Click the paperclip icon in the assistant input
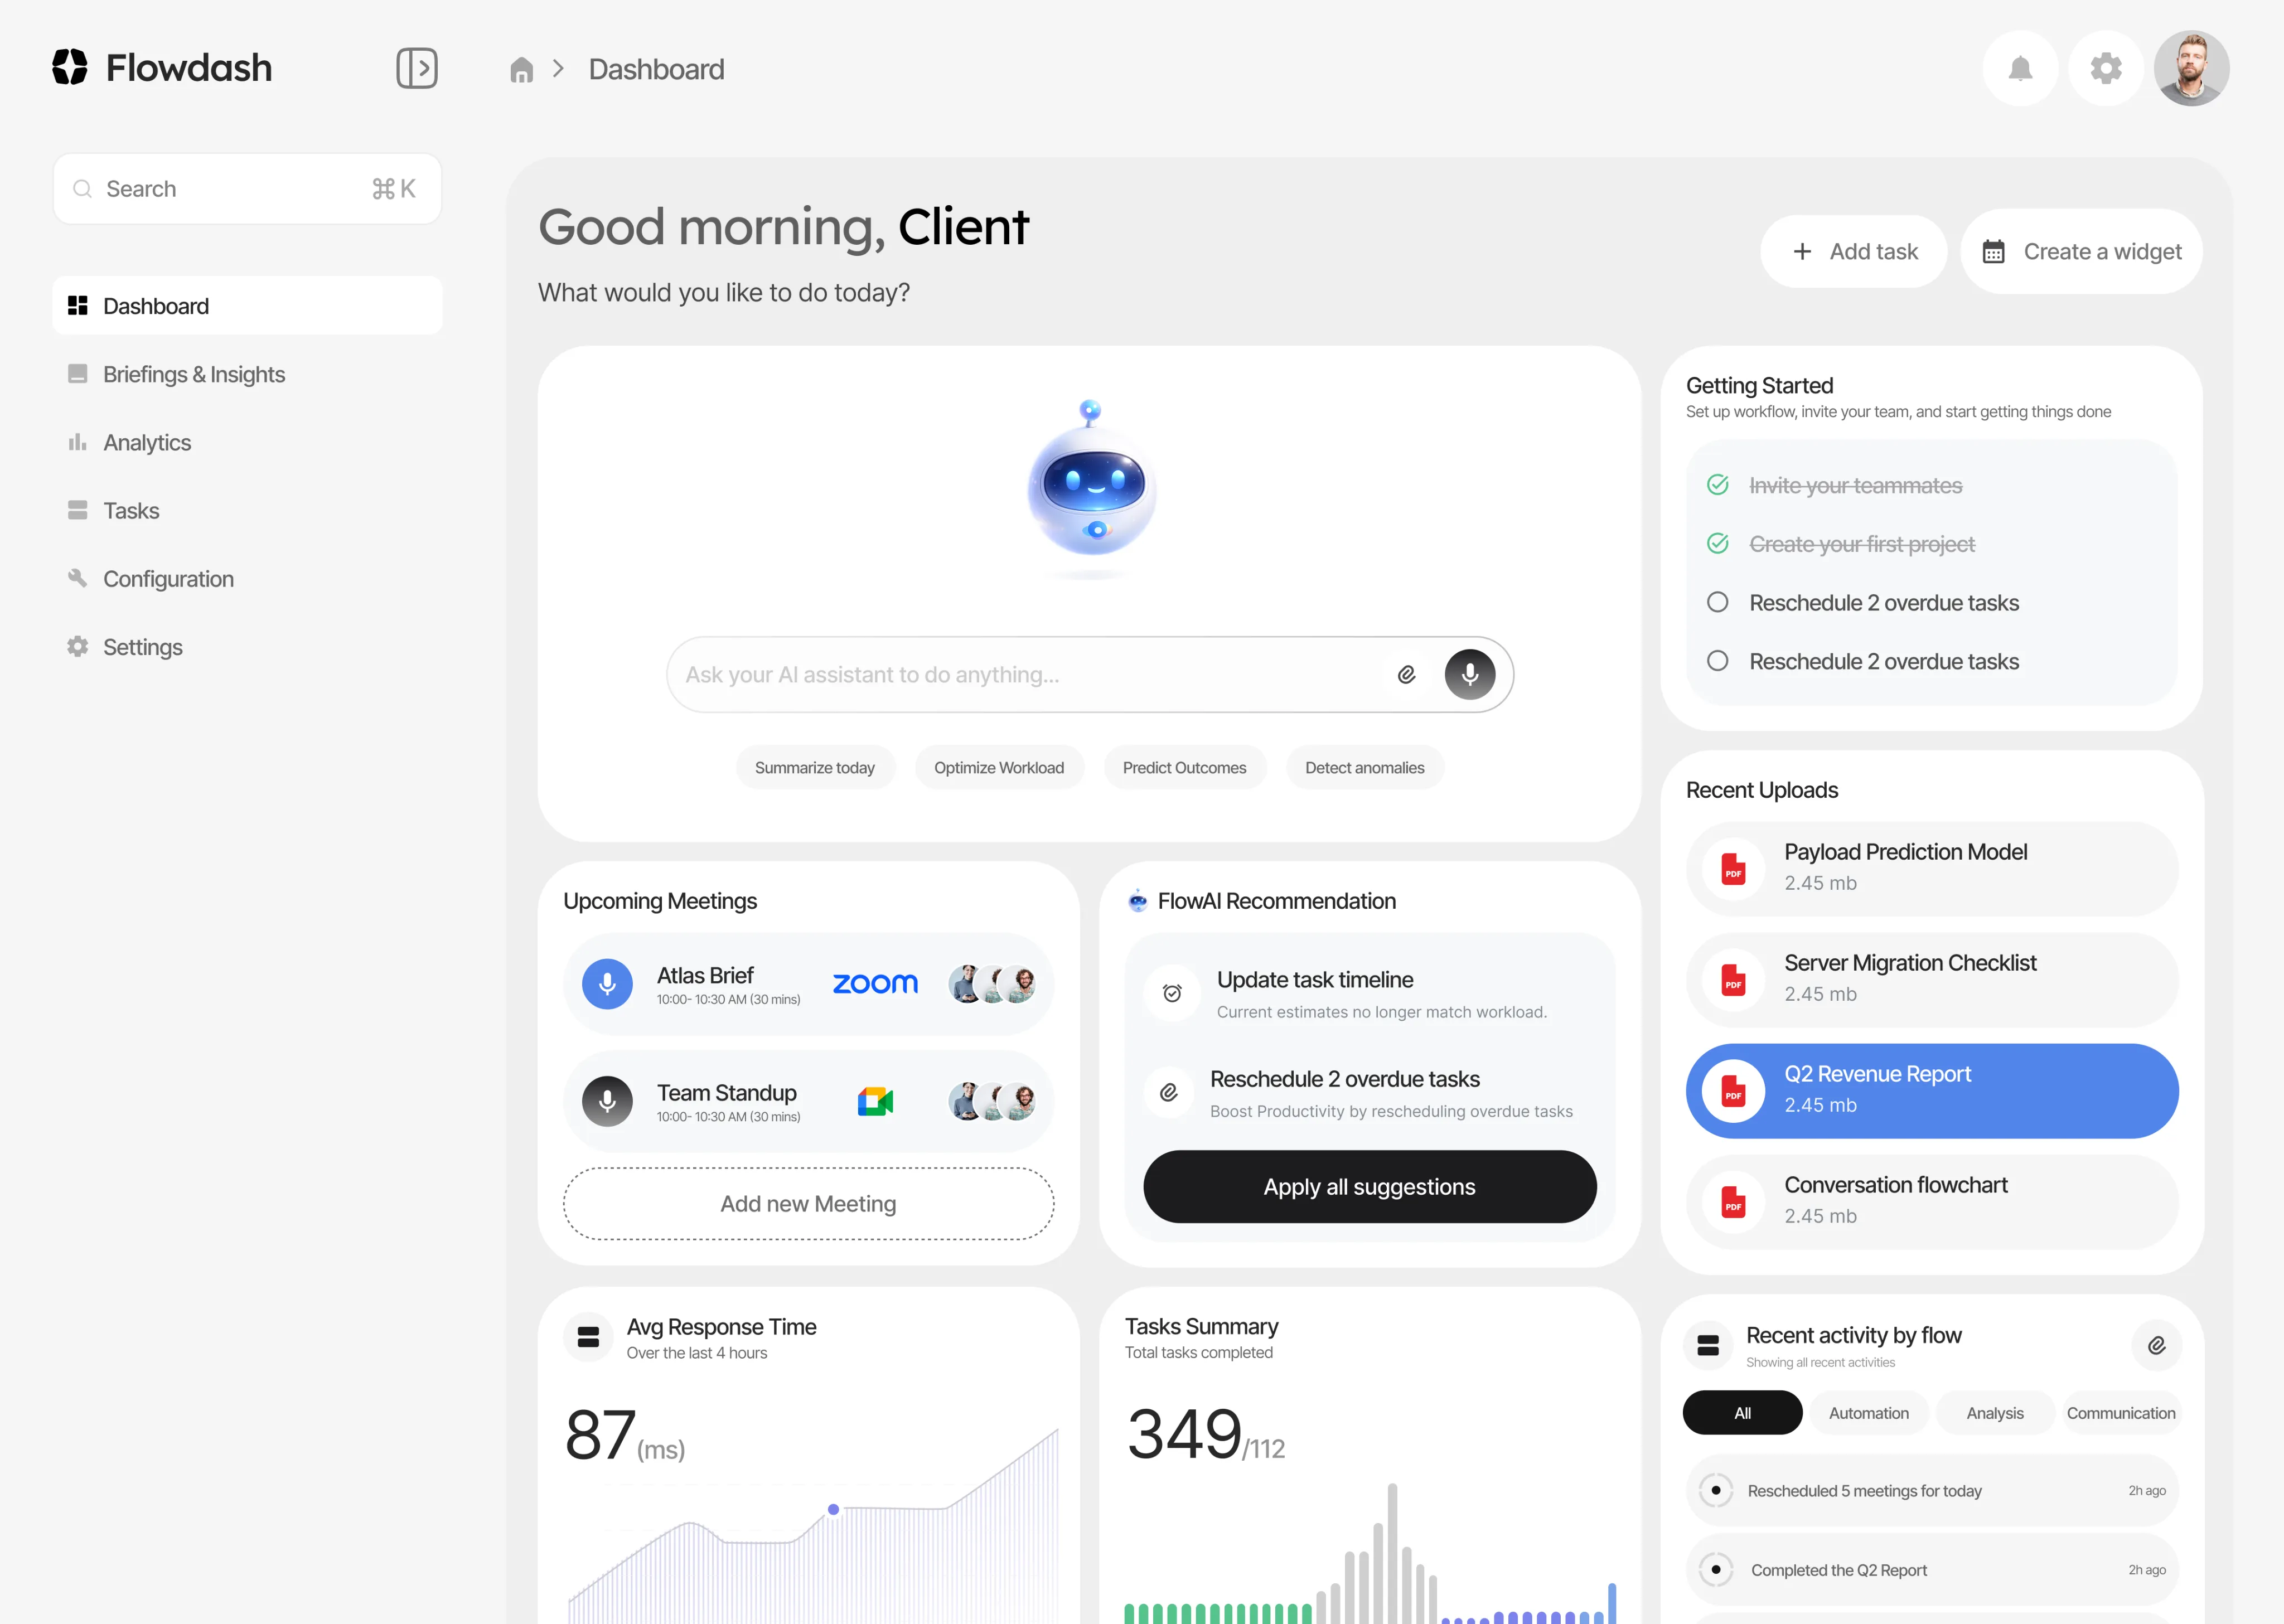The width and height of the screenshot is (2284, 1624). pos(1407,674)
